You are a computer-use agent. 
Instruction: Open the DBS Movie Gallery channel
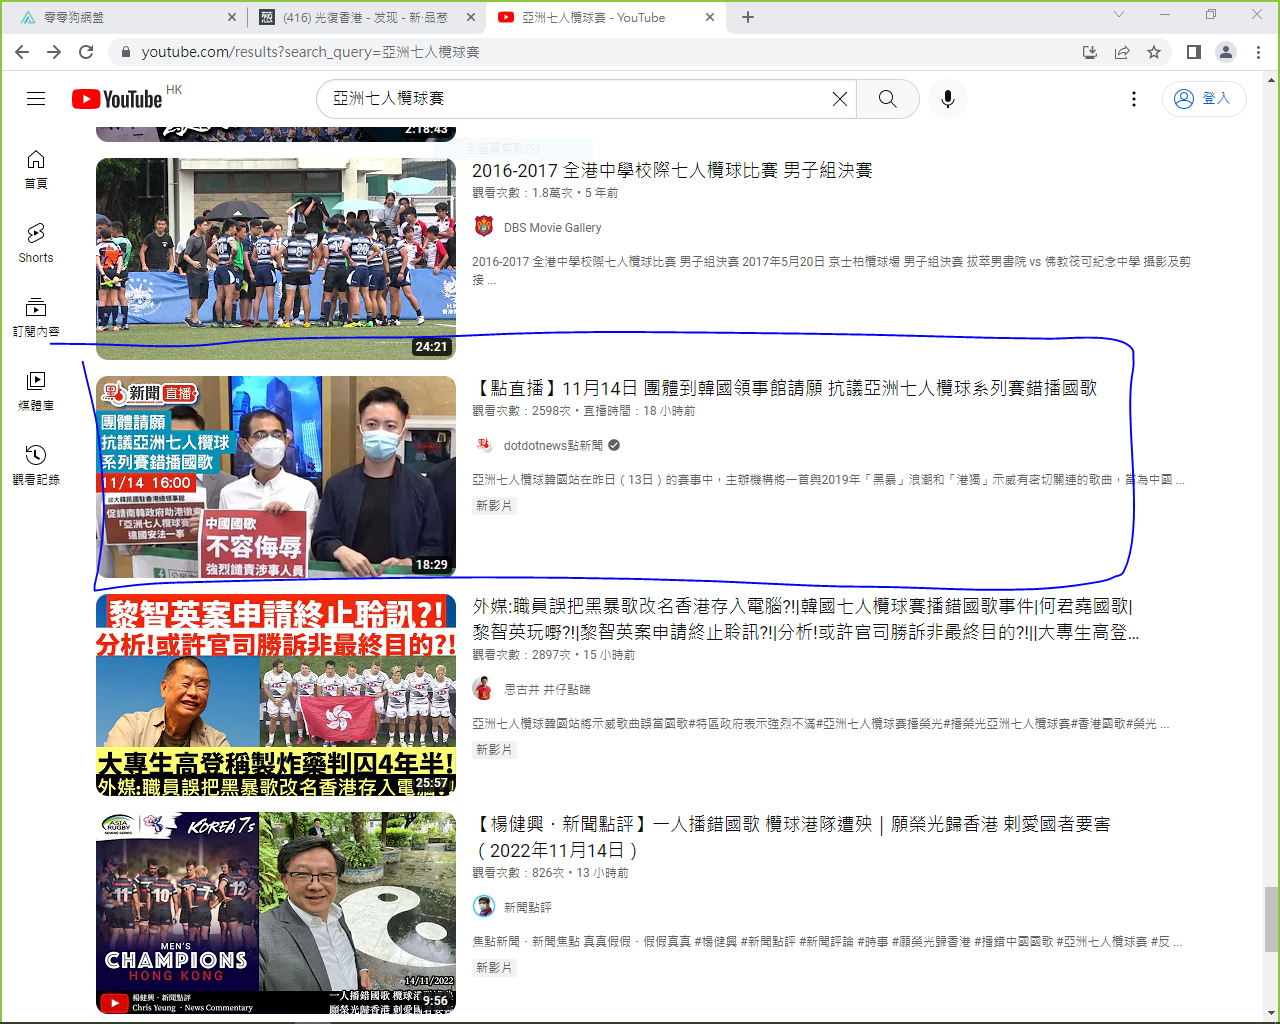point(552,228)
